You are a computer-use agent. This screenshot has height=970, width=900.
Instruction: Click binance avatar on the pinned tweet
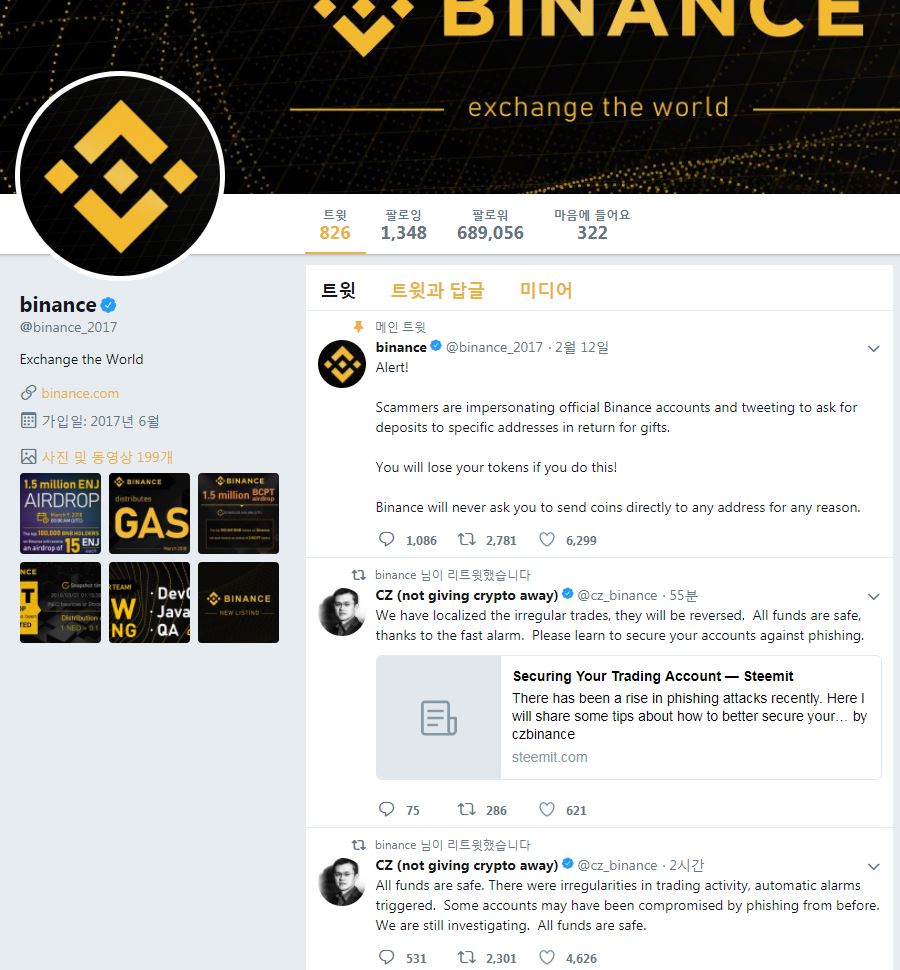pos(342,364)
